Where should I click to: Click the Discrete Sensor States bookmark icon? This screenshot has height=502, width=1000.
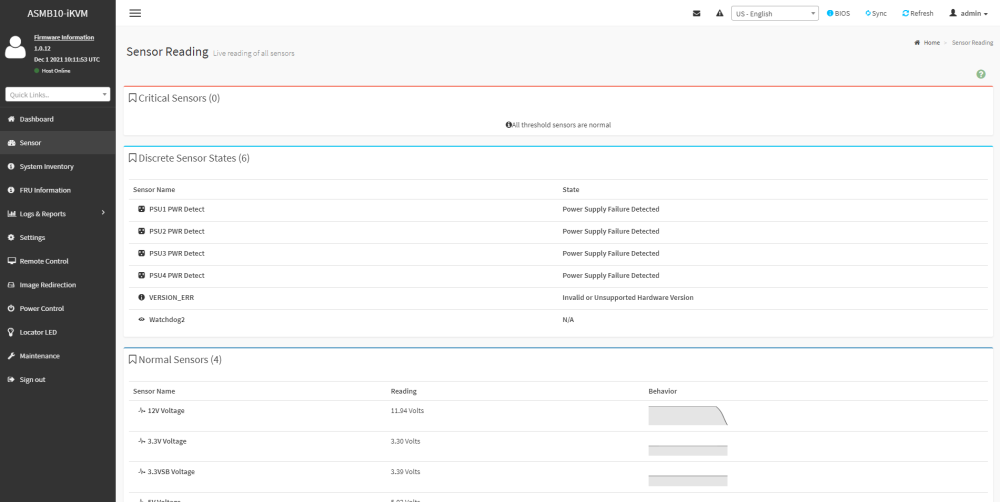[133, 158]
